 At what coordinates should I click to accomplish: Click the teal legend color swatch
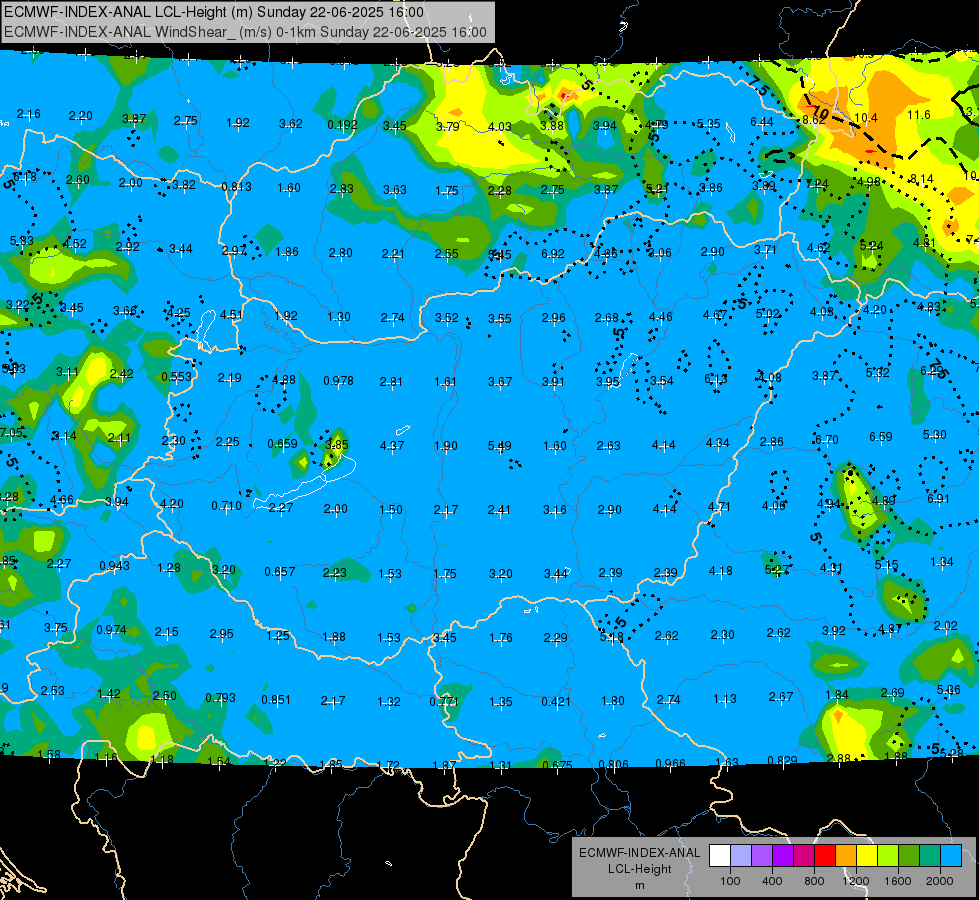(x=930, y=856)
